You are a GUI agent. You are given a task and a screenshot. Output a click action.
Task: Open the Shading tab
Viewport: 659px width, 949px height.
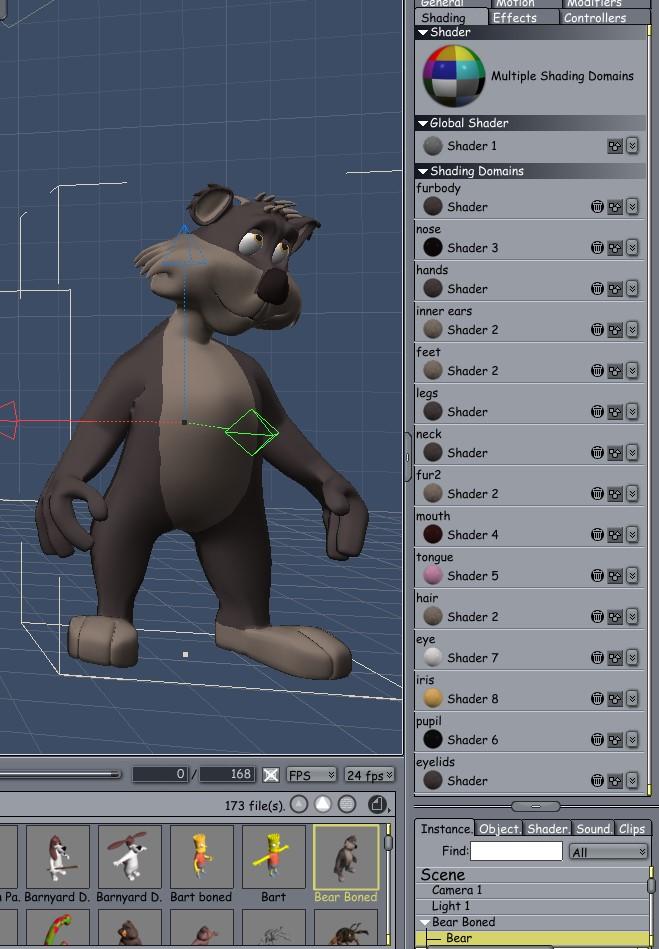click(x=451, y=18)
